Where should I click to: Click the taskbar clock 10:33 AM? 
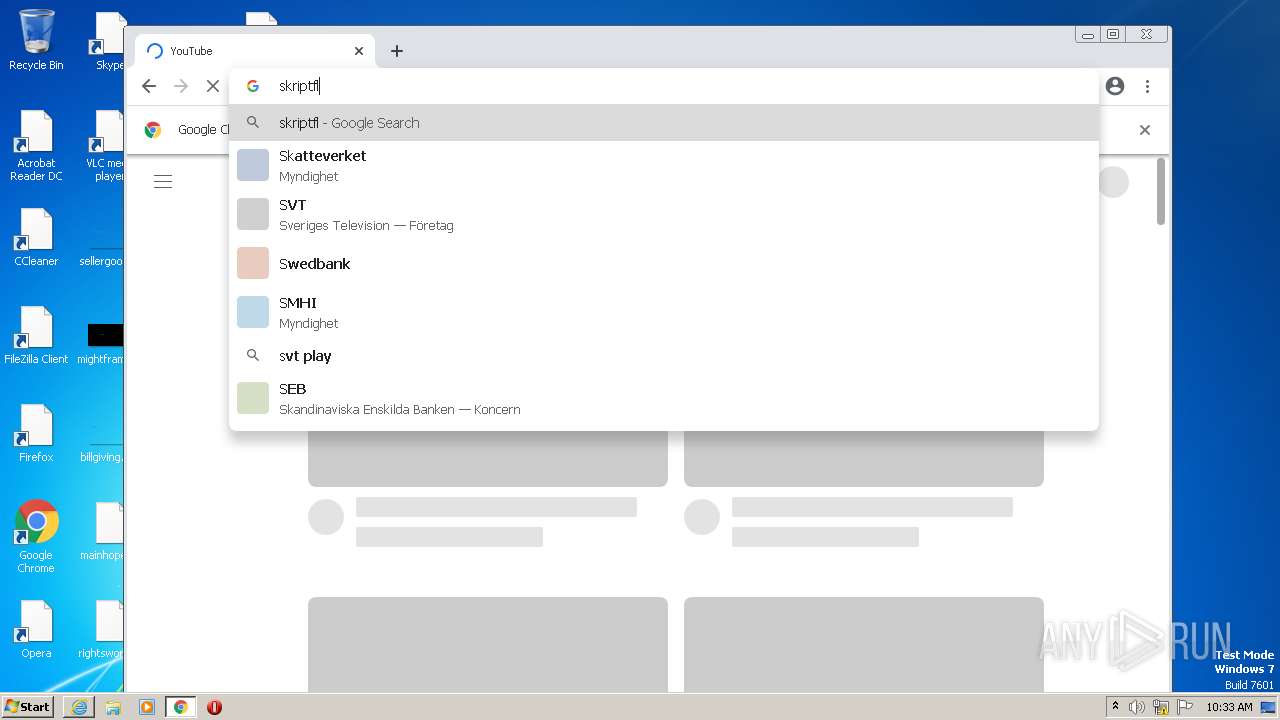[1229, 707]
